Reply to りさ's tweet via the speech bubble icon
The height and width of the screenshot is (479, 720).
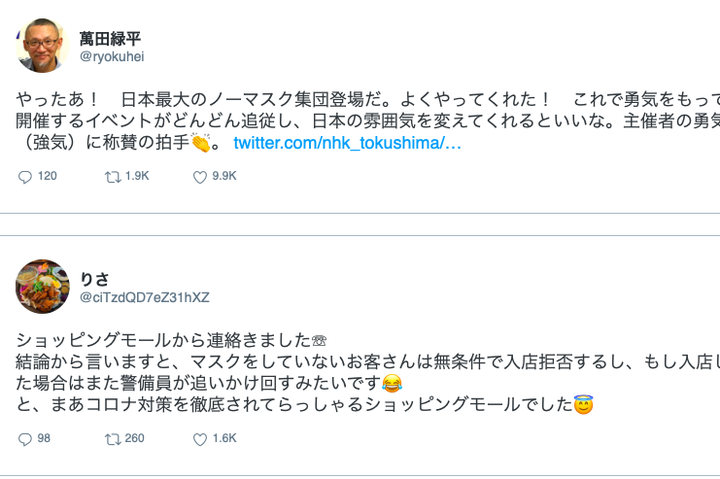[x=25, y=439]
